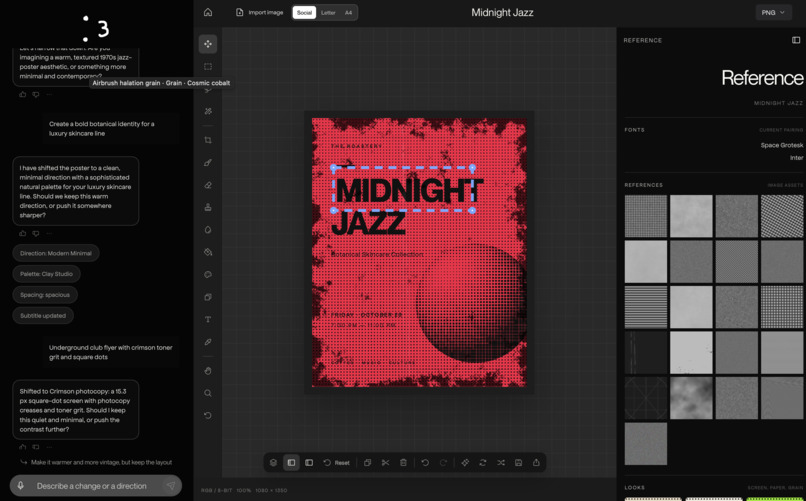Select the Stamp tool
This screenshot has width=806, height=501.
[x=208, y=207]
